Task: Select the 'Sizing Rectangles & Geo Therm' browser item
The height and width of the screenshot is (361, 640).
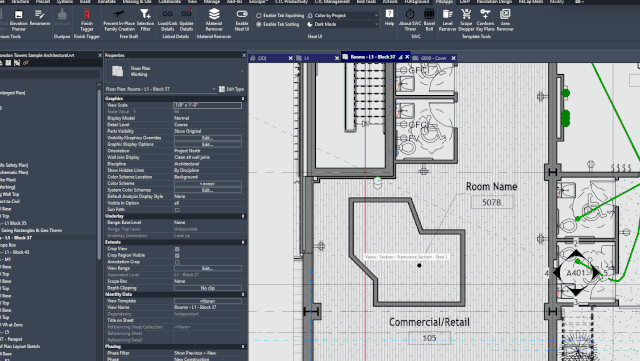Action: (31, 230)
